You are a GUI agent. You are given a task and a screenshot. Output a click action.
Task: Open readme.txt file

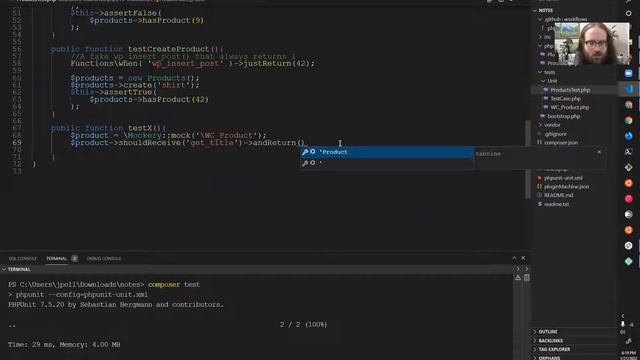pyautogui.click(x=556, y=204)
